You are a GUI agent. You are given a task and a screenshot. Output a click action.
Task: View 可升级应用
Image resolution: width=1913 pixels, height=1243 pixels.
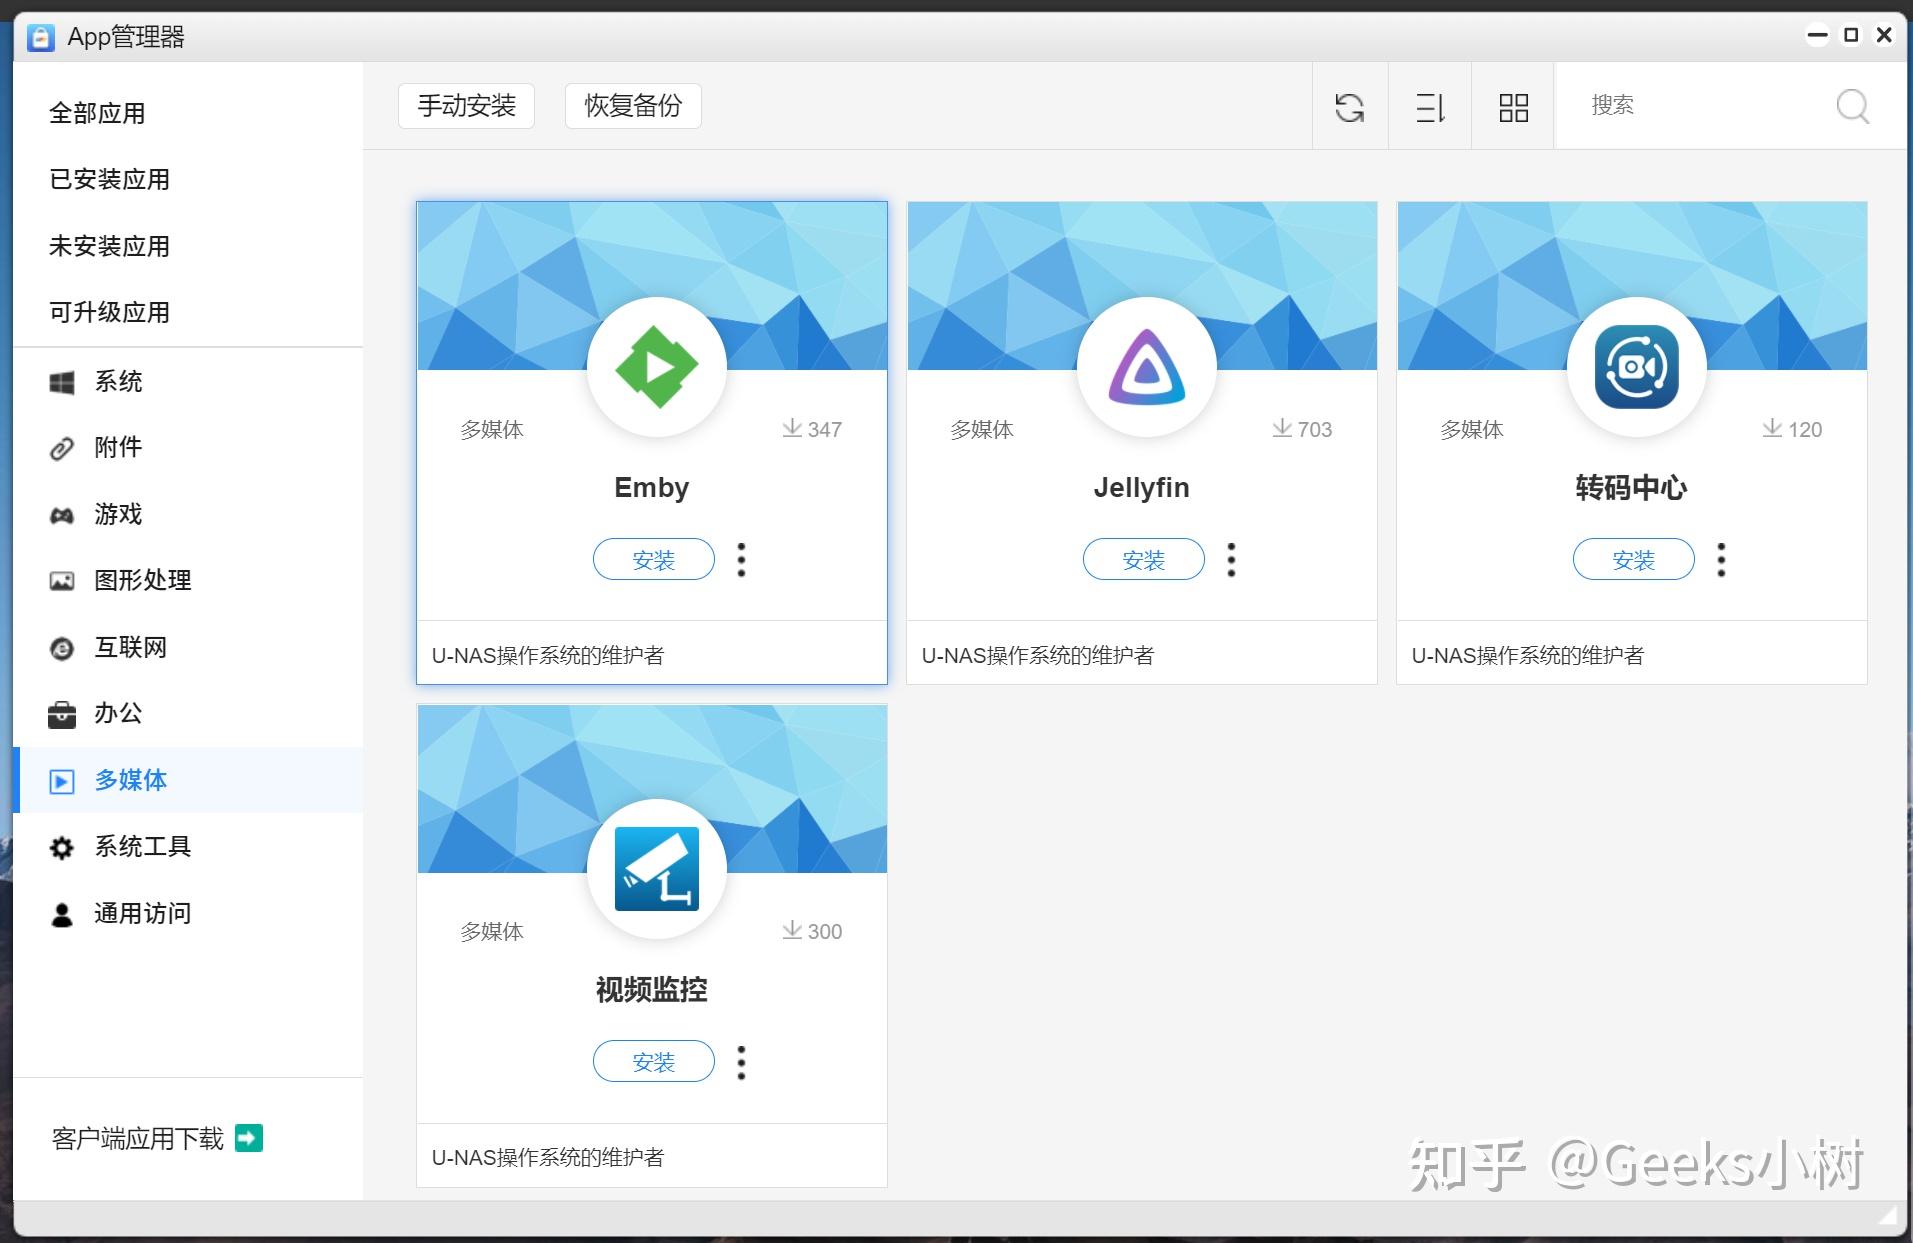109,312
